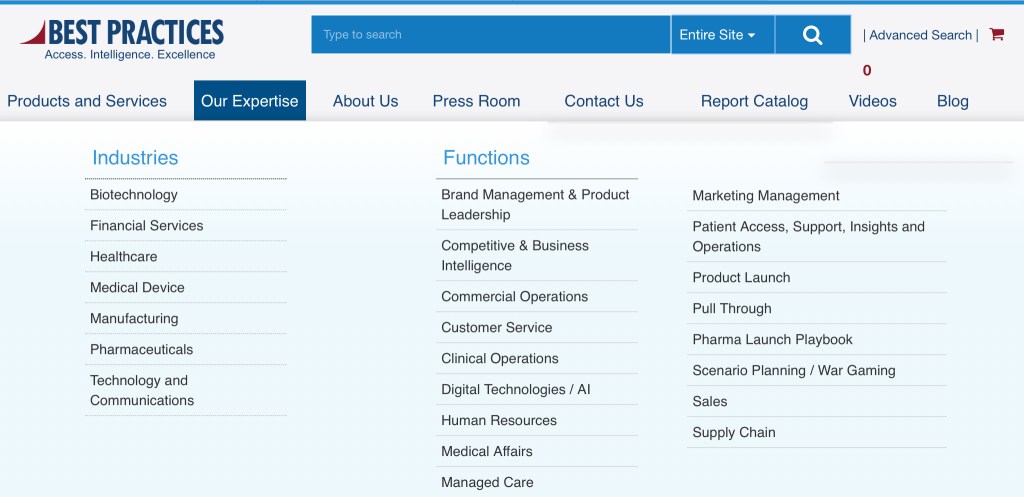The width and height of the screenshot is (1024, 497).
Task: Go to Supply Chain function page
Action: click(733, 433)
